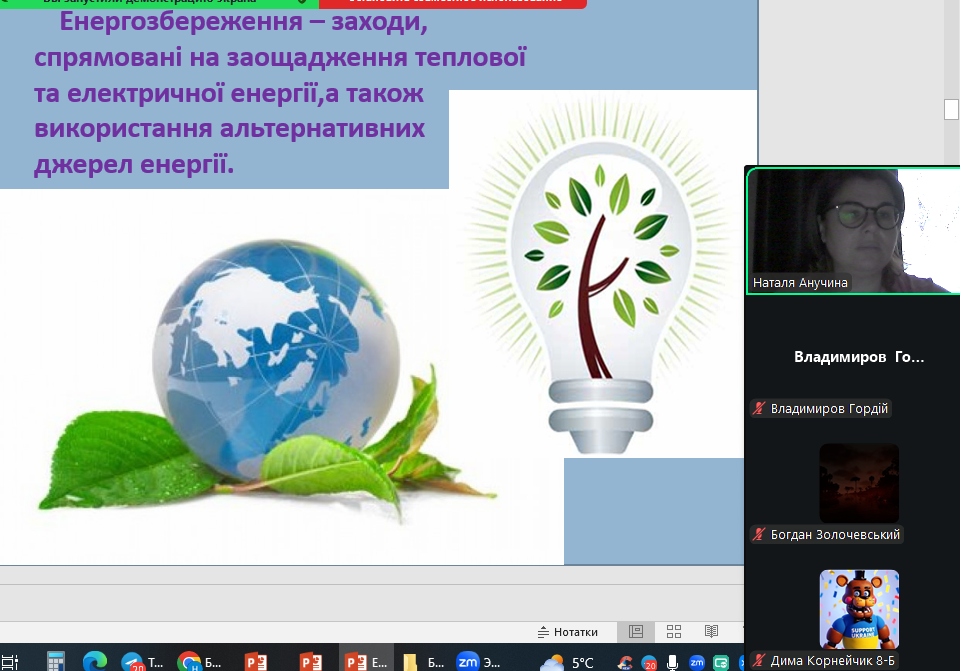The width and height of the screenshot is (961, 671).
Task: Select Наталя Анучина video tile
Action: pyautogui.click(x=852, y=230)
